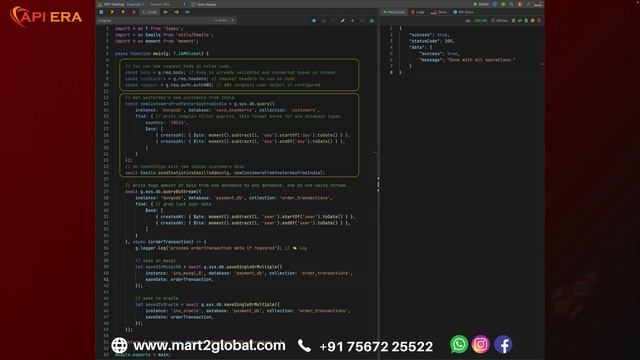
Task: Click the green Run button at the top right
Action: point(481,4)
